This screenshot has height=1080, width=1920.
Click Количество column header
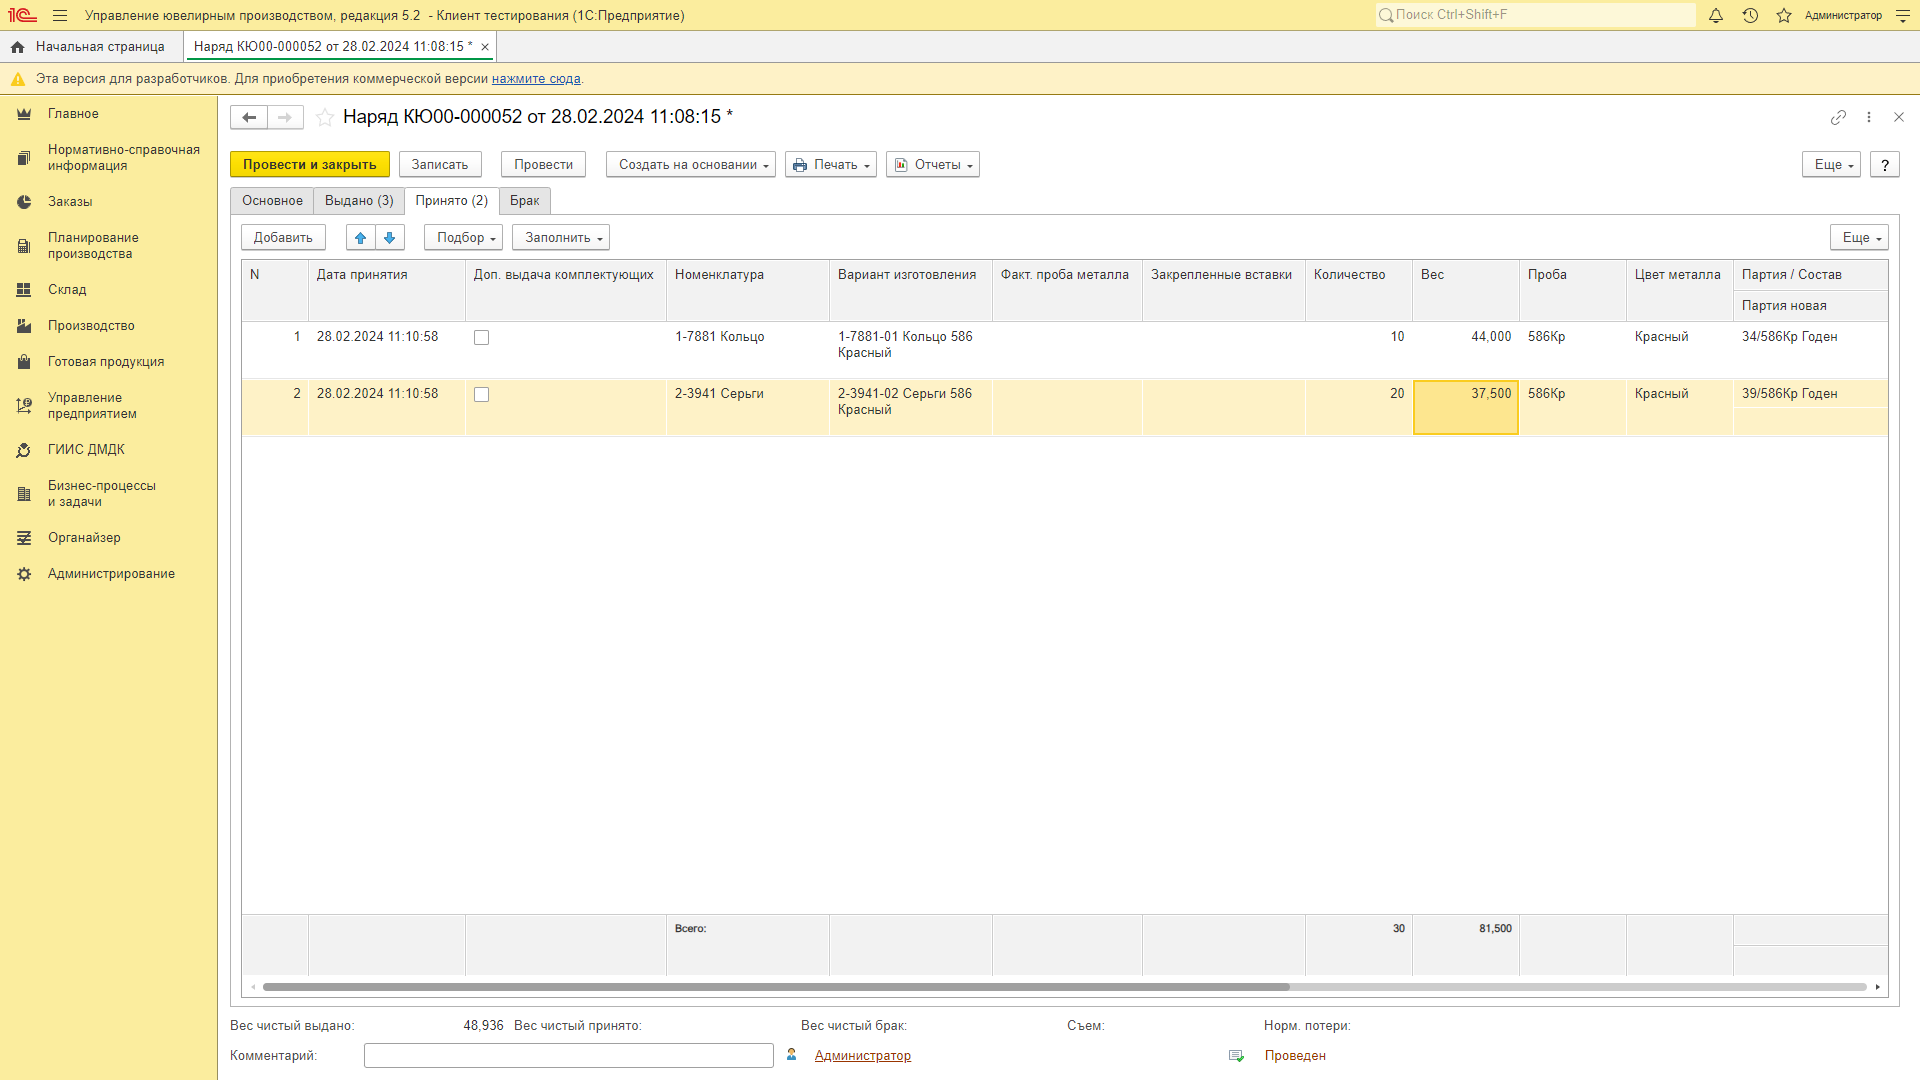point(1358,290)
